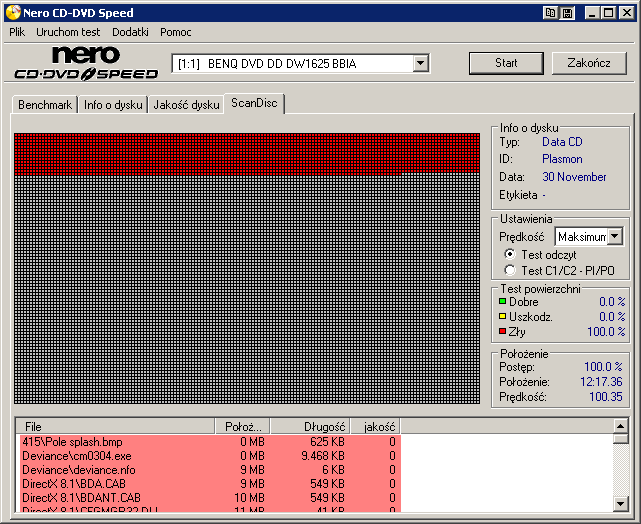Click the Nero CD-DVD Speed title bar disc icon
This screenshot has width=641, height=524.
[x=13, y=13]
